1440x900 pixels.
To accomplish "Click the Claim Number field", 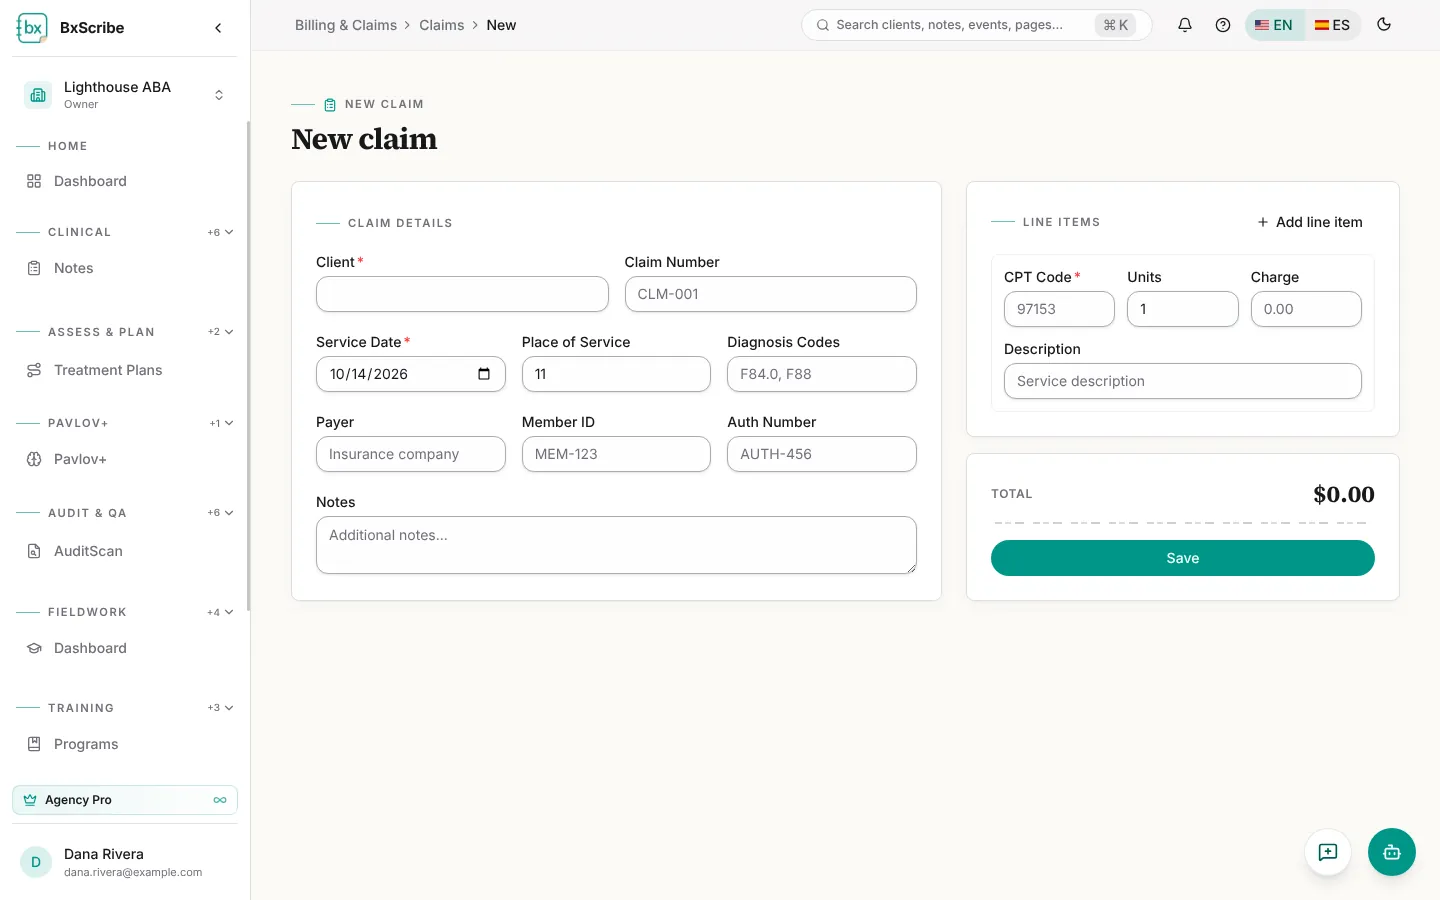I will (771, 294).
